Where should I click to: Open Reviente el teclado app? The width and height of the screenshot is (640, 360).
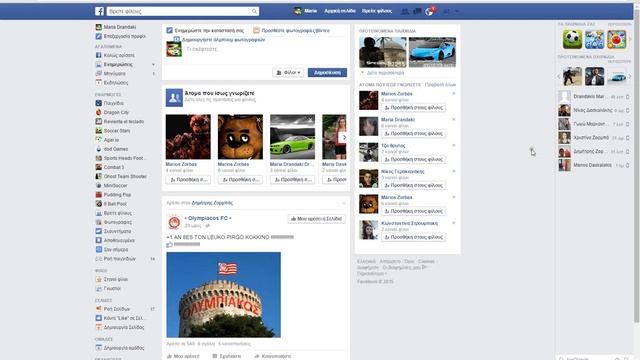coord(120,122)
